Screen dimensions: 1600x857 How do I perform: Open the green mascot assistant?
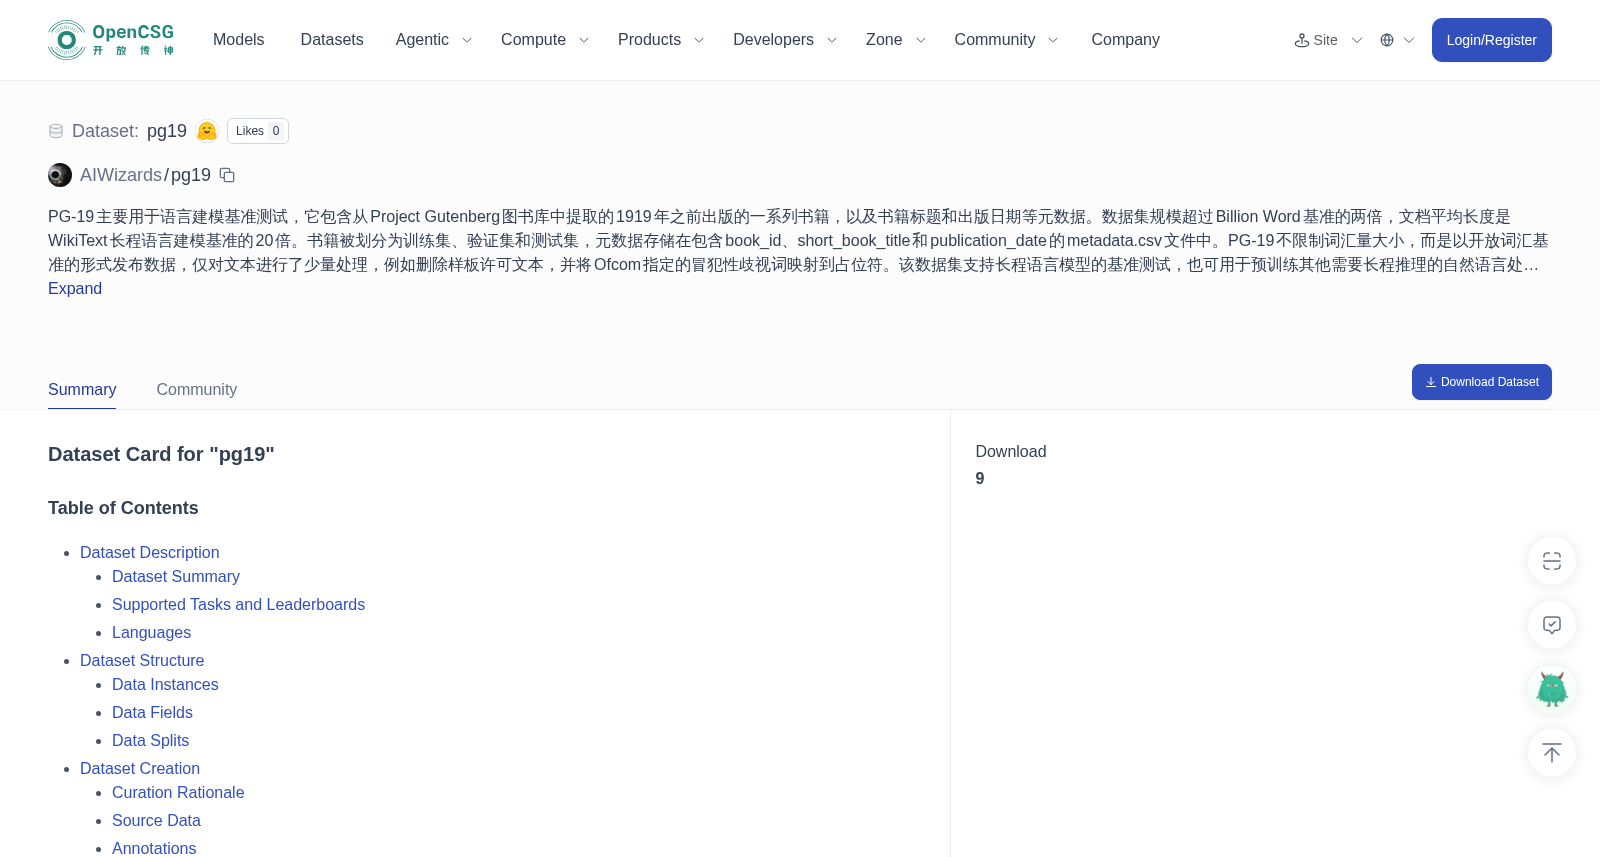point(1552,689)
